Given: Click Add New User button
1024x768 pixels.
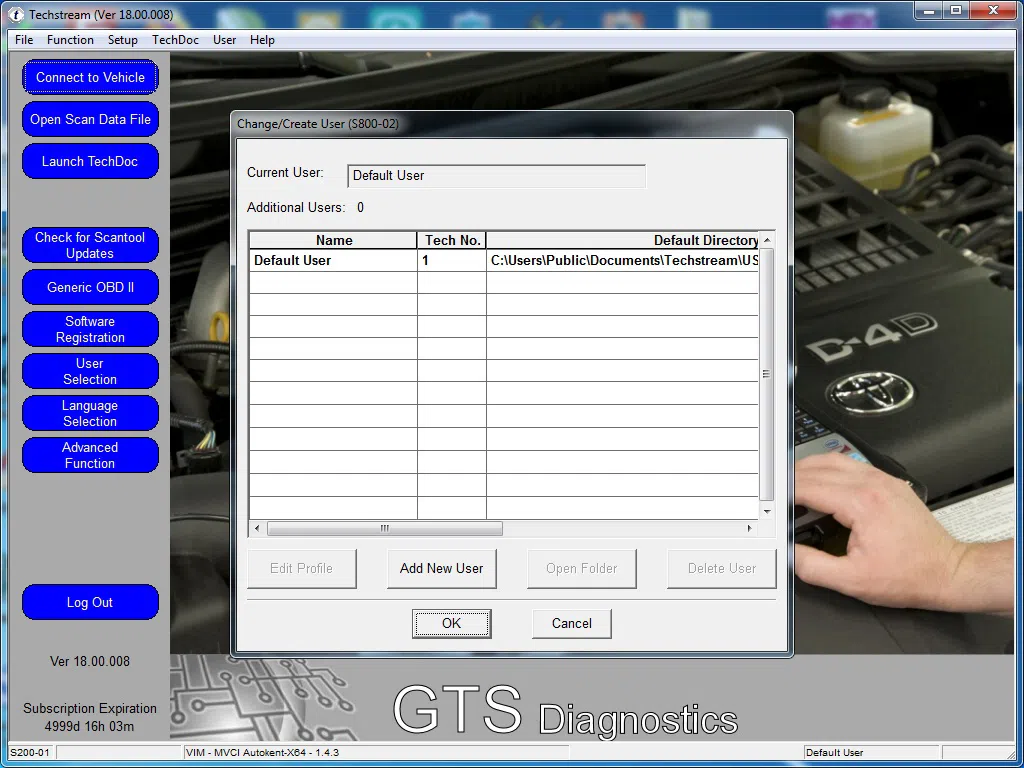Looking at the screenshot, I should (441, 568).
